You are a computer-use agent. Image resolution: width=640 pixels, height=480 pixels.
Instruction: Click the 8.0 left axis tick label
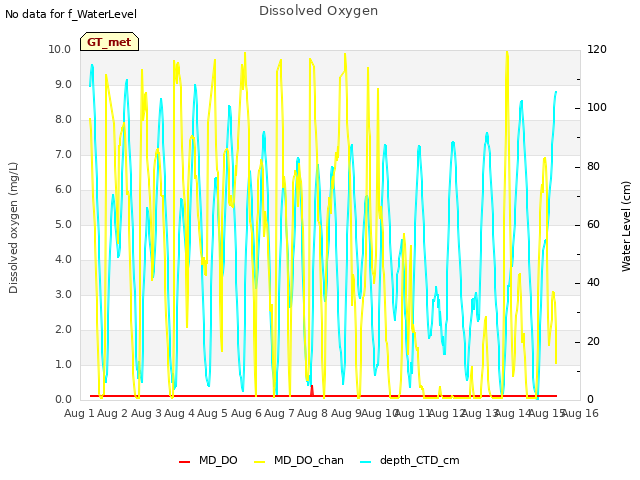[63, 119]
